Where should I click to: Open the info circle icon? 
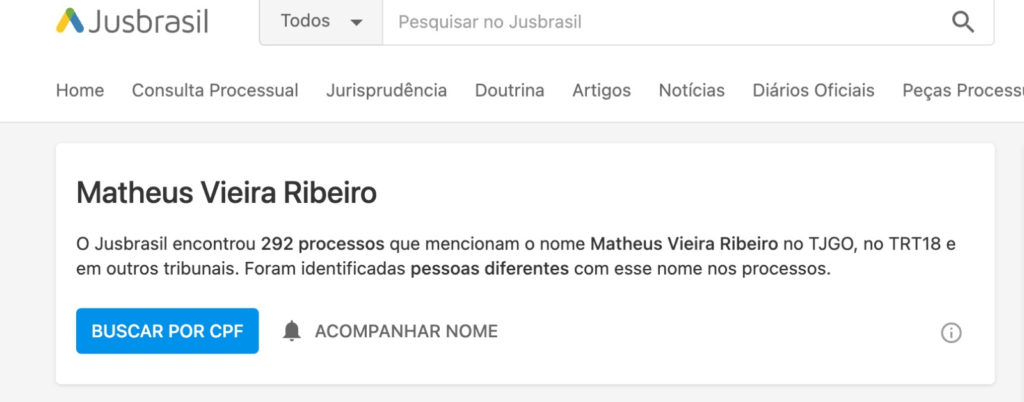click(x=951, y=333)
